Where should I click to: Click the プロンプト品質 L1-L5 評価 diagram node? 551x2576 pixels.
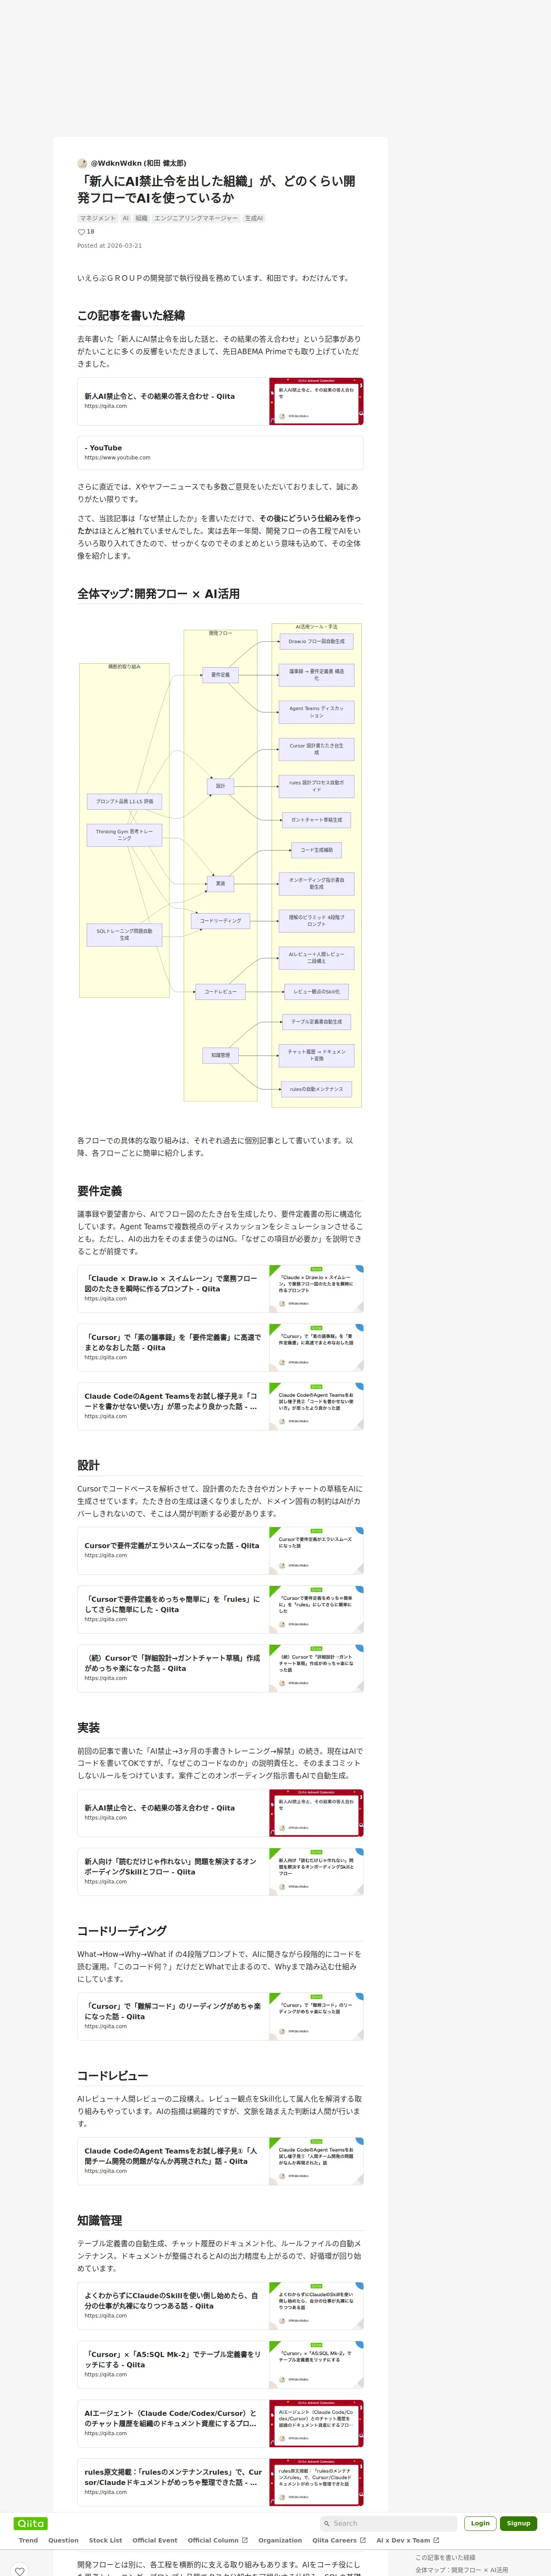[124, 802]
